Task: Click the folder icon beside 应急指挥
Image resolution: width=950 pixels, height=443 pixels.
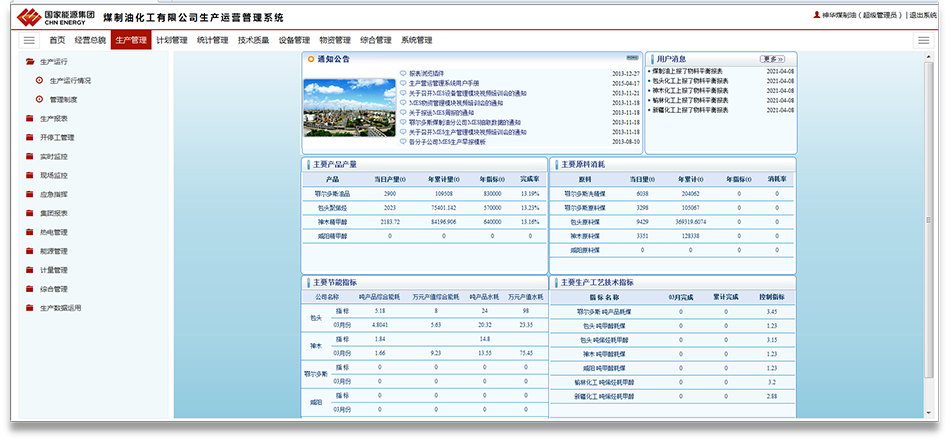Action: pyautogui.click(x=30, y=195)
